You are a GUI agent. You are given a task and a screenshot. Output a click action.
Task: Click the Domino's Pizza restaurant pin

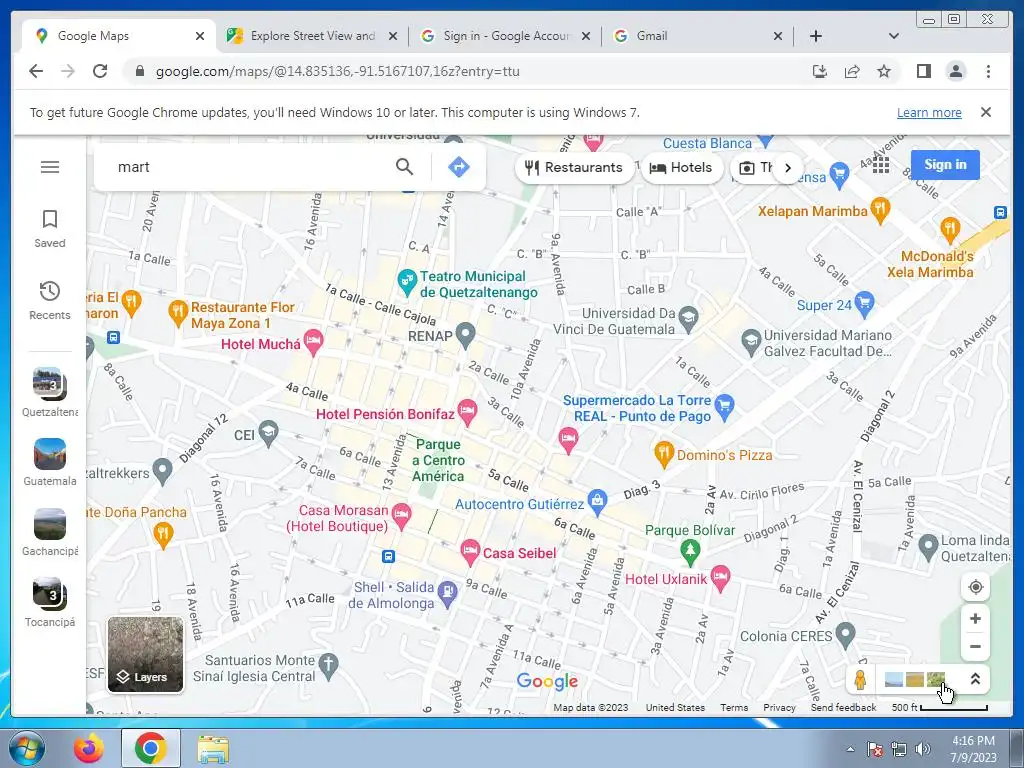[x=664, y=454]
